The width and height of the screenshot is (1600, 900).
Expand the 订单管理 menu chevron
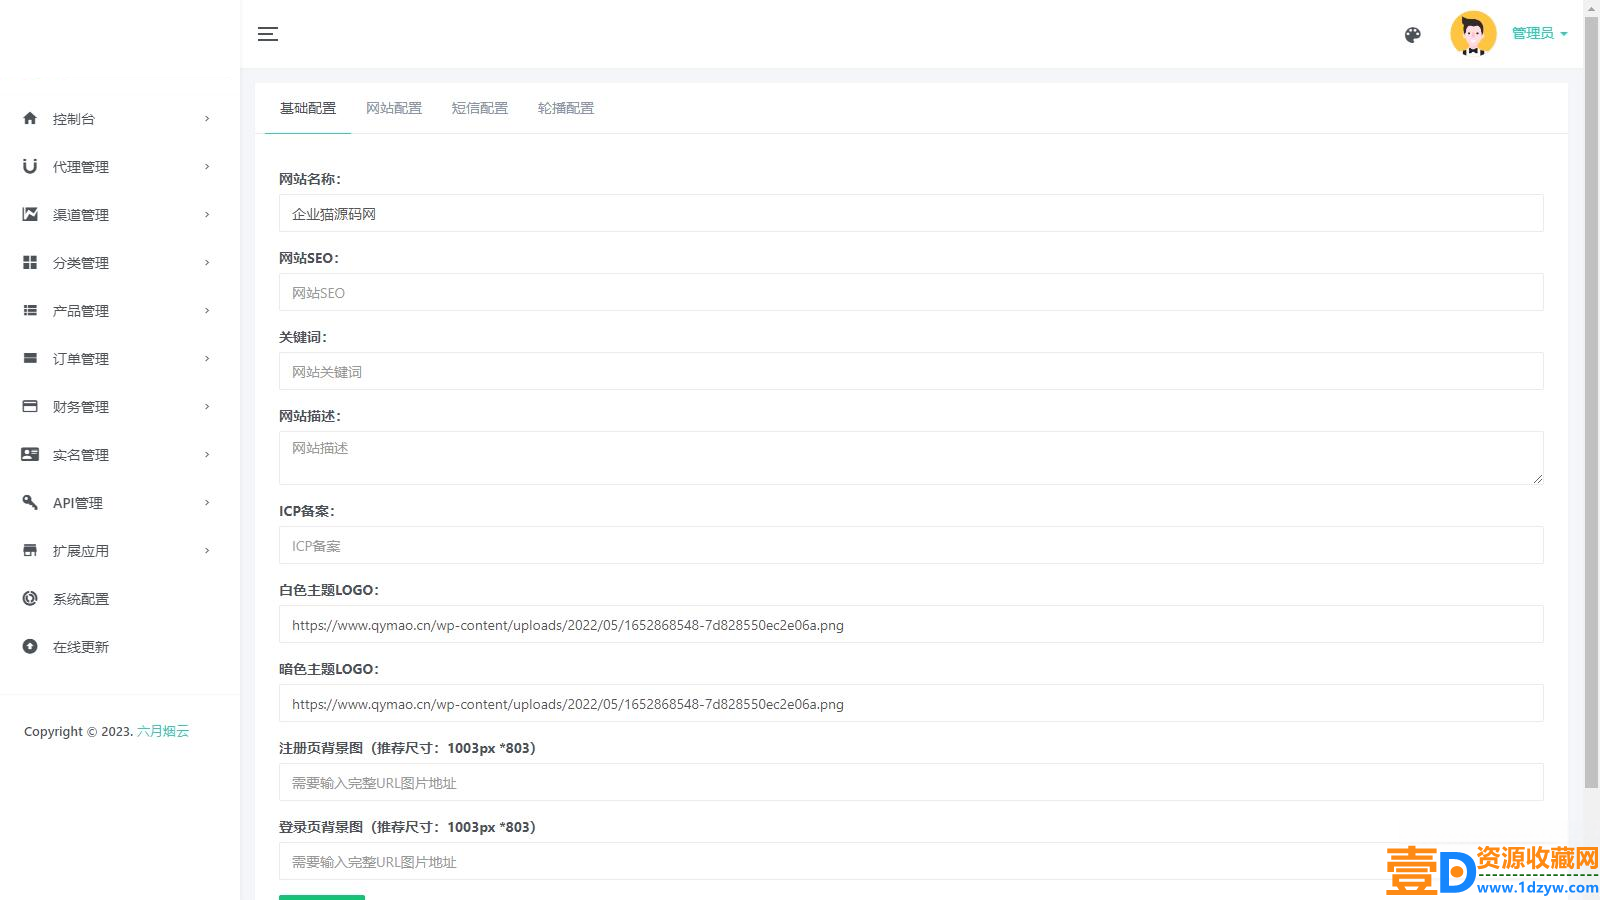207,359
